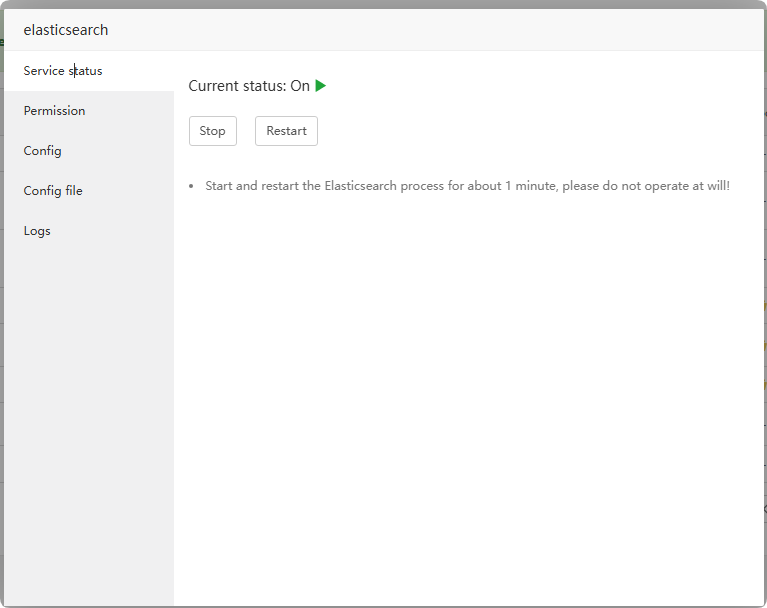This screenshot has width=767, height=608.
Task: Click the bullet point before the notice
Action: (191, 187)
